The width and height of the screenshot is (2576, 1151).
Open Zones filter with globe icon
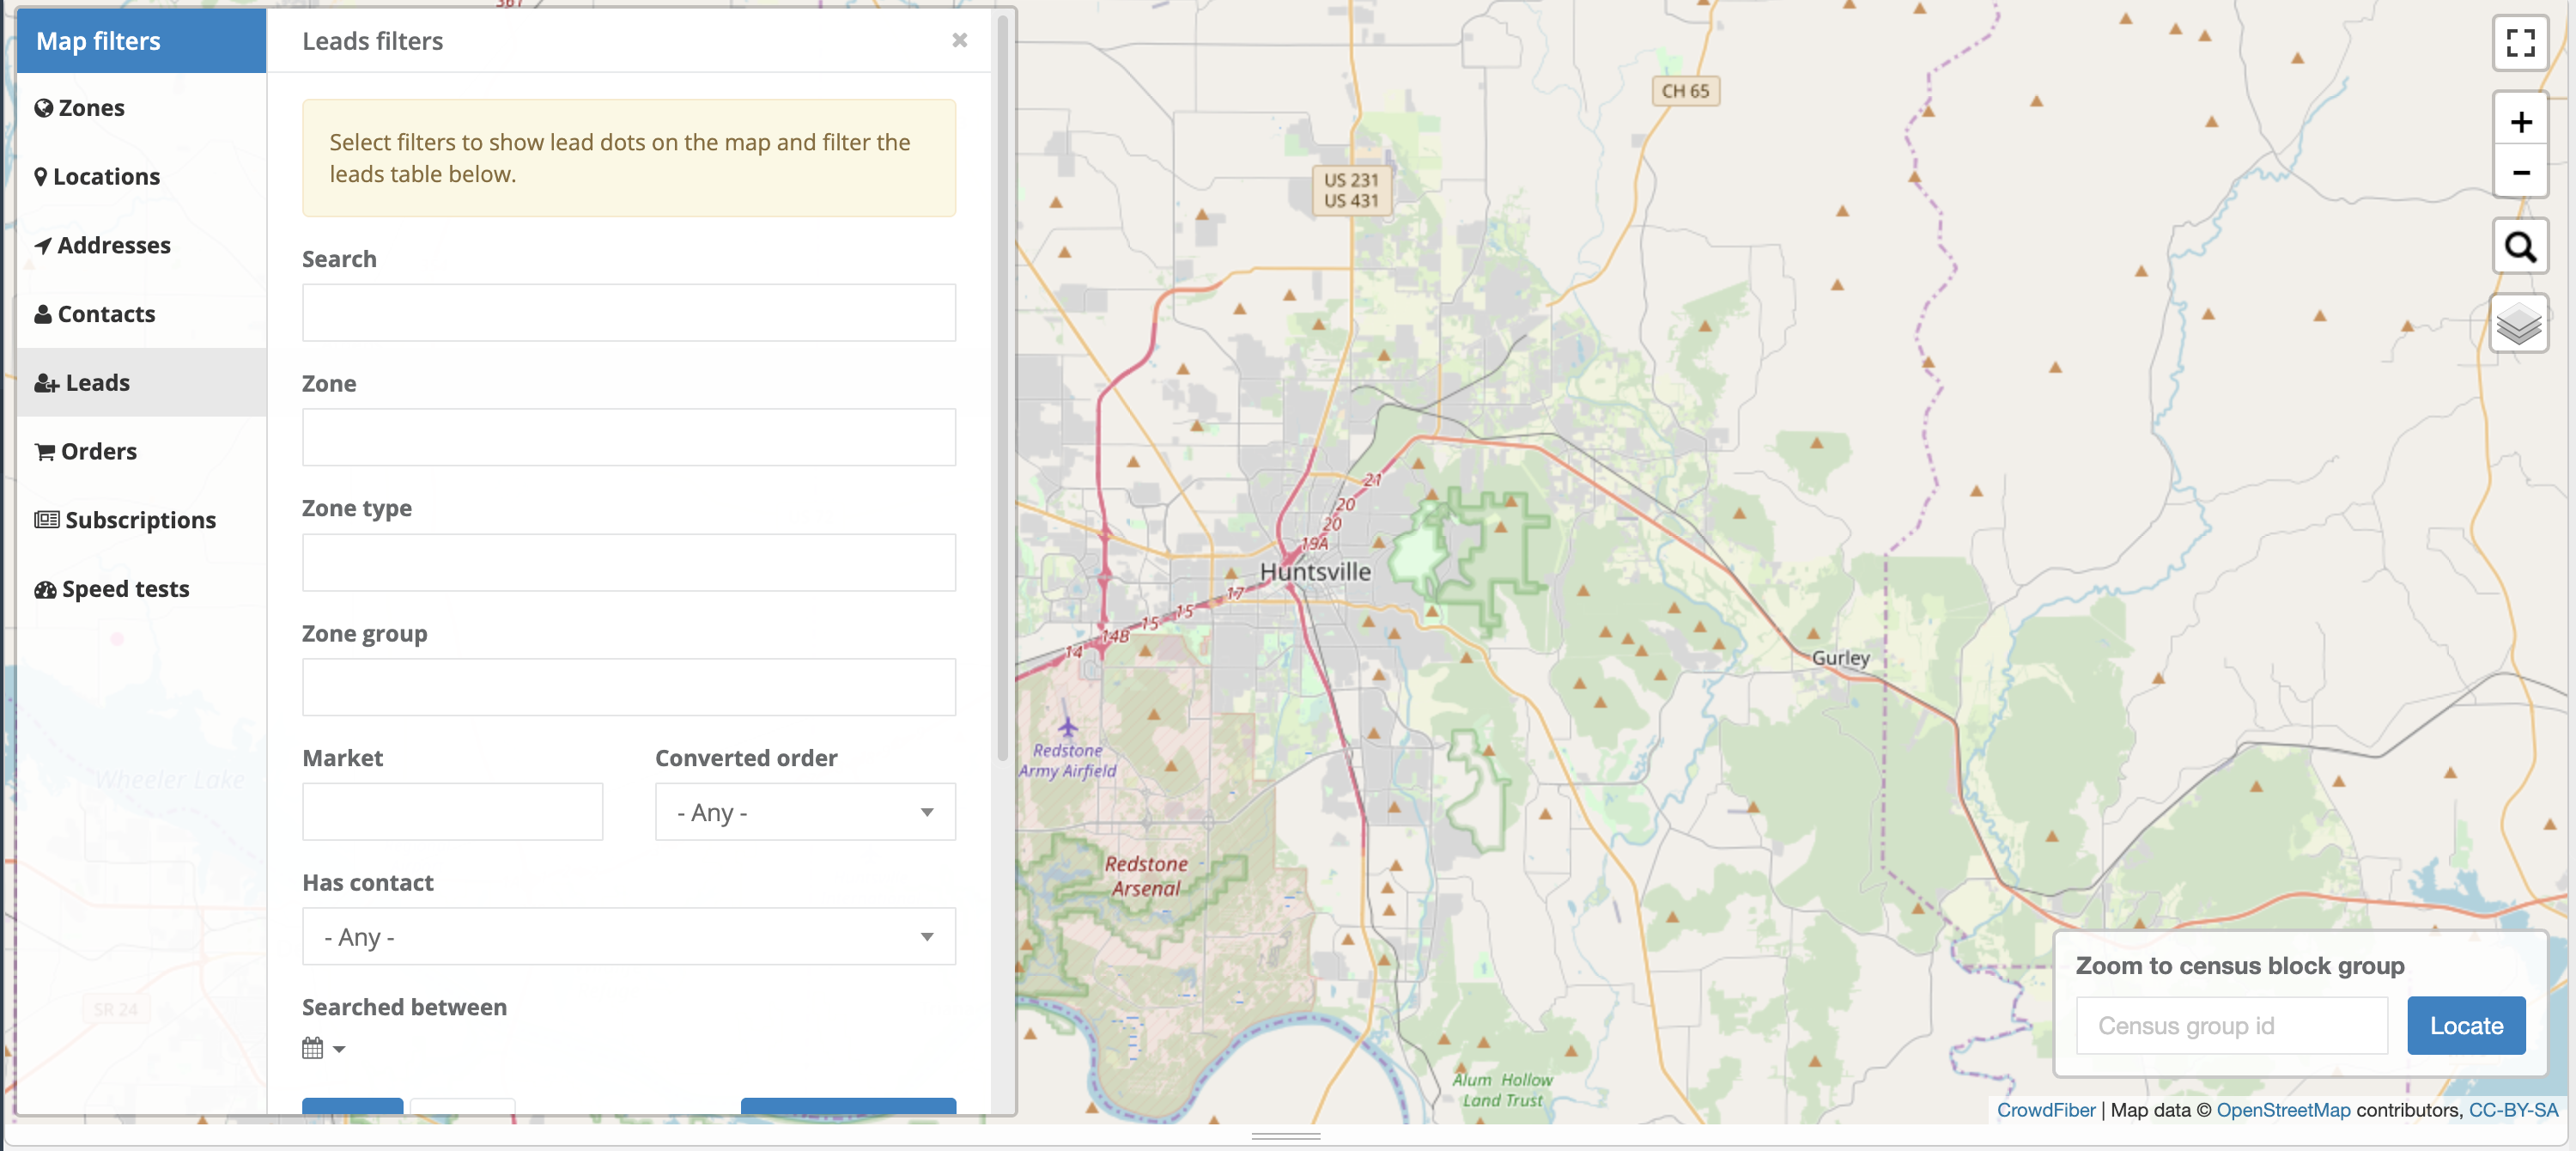80,108
